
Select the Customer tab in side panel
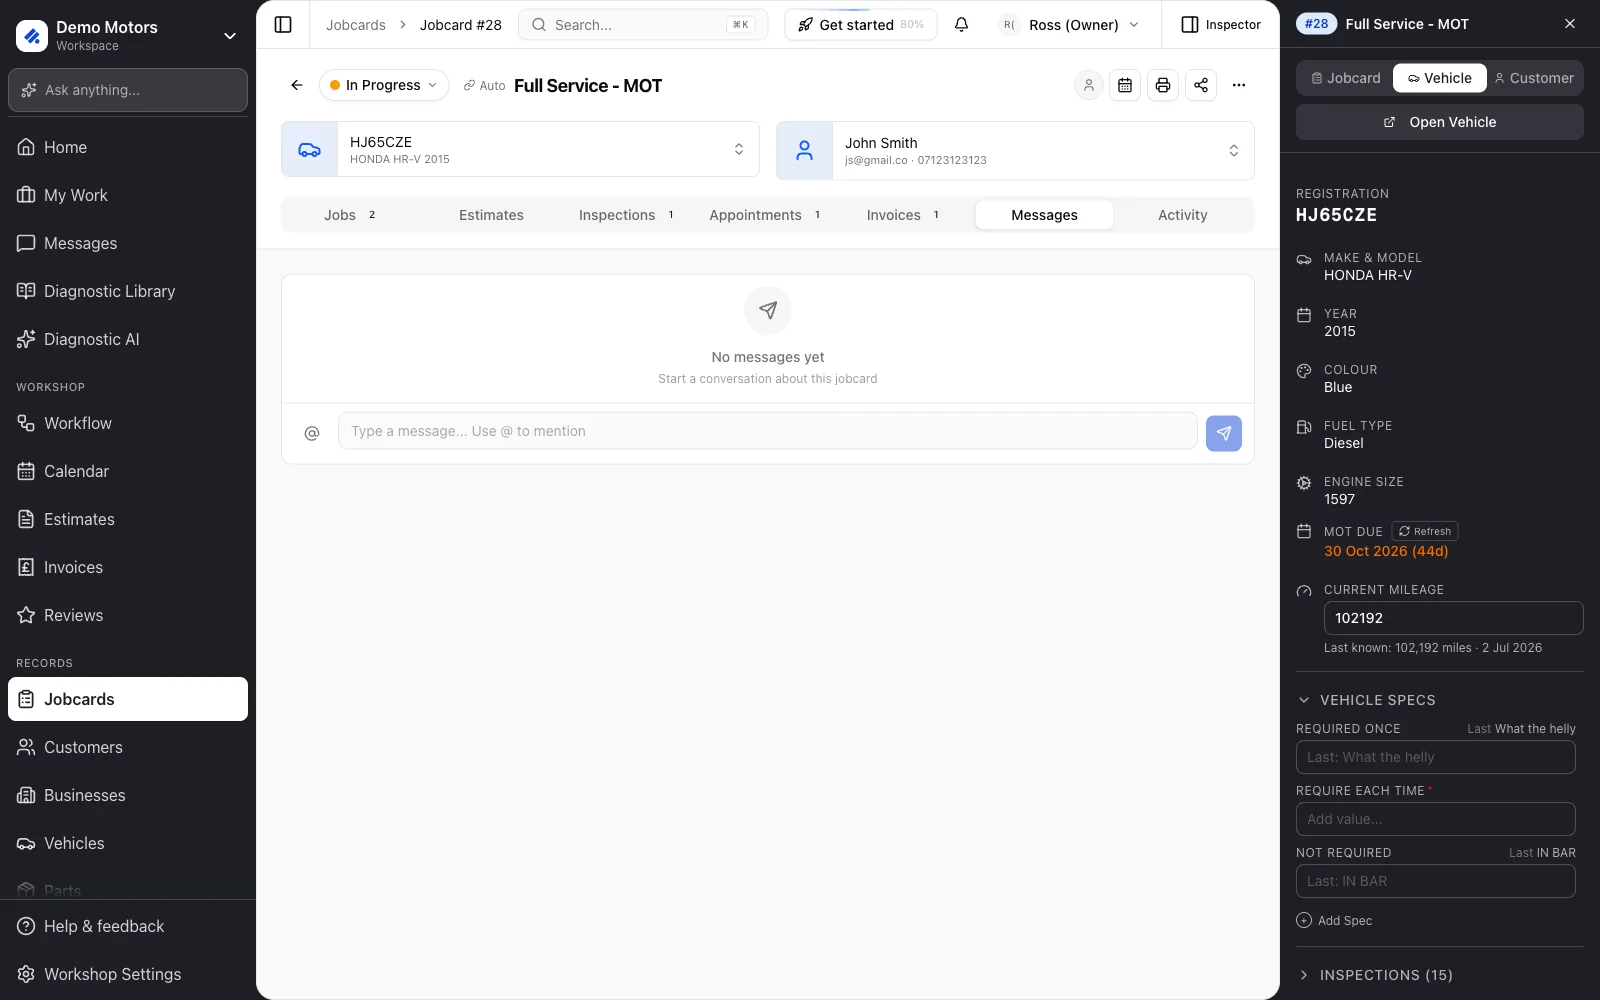click(1535, 78)
